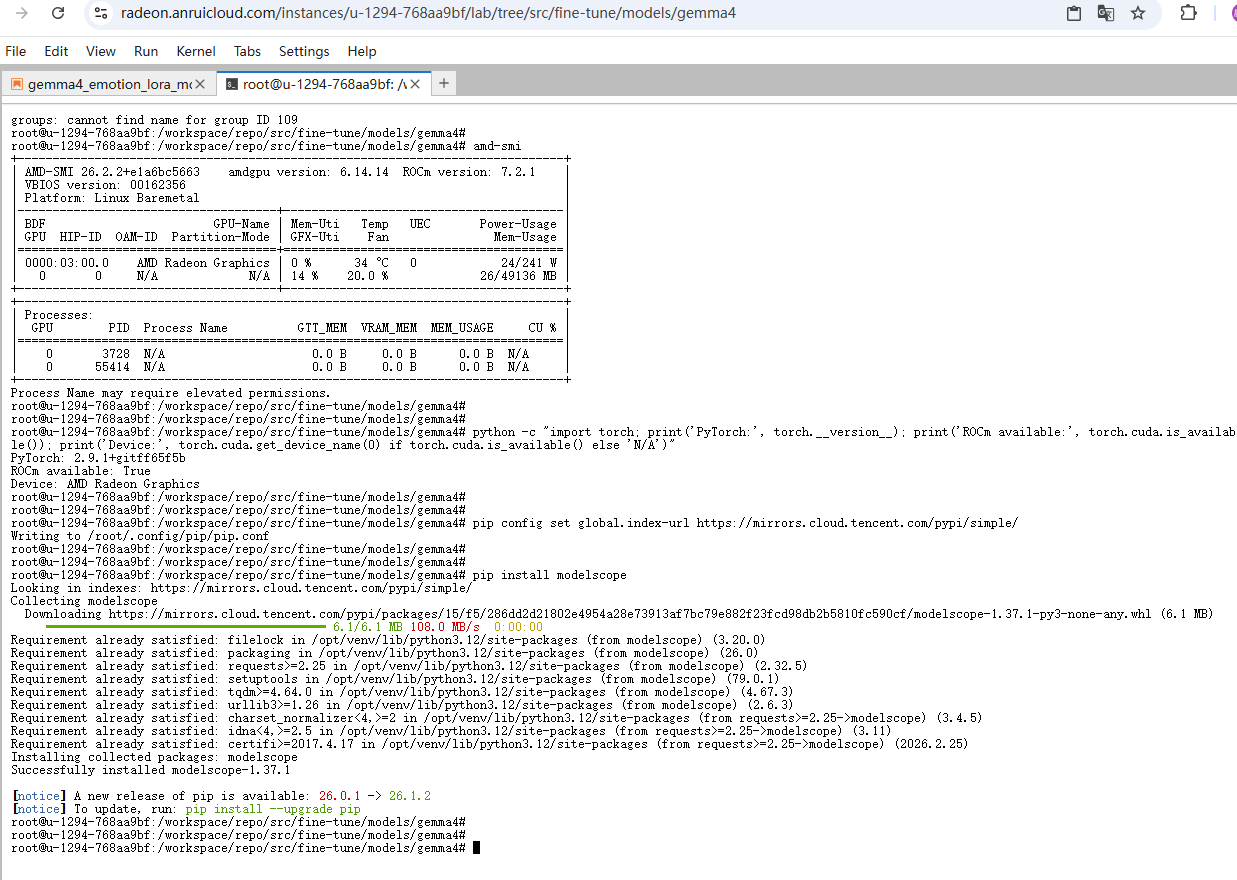Click the 'ROCm available: True' line
This screenshot has width=1237, height=880.
pos(81,471)
